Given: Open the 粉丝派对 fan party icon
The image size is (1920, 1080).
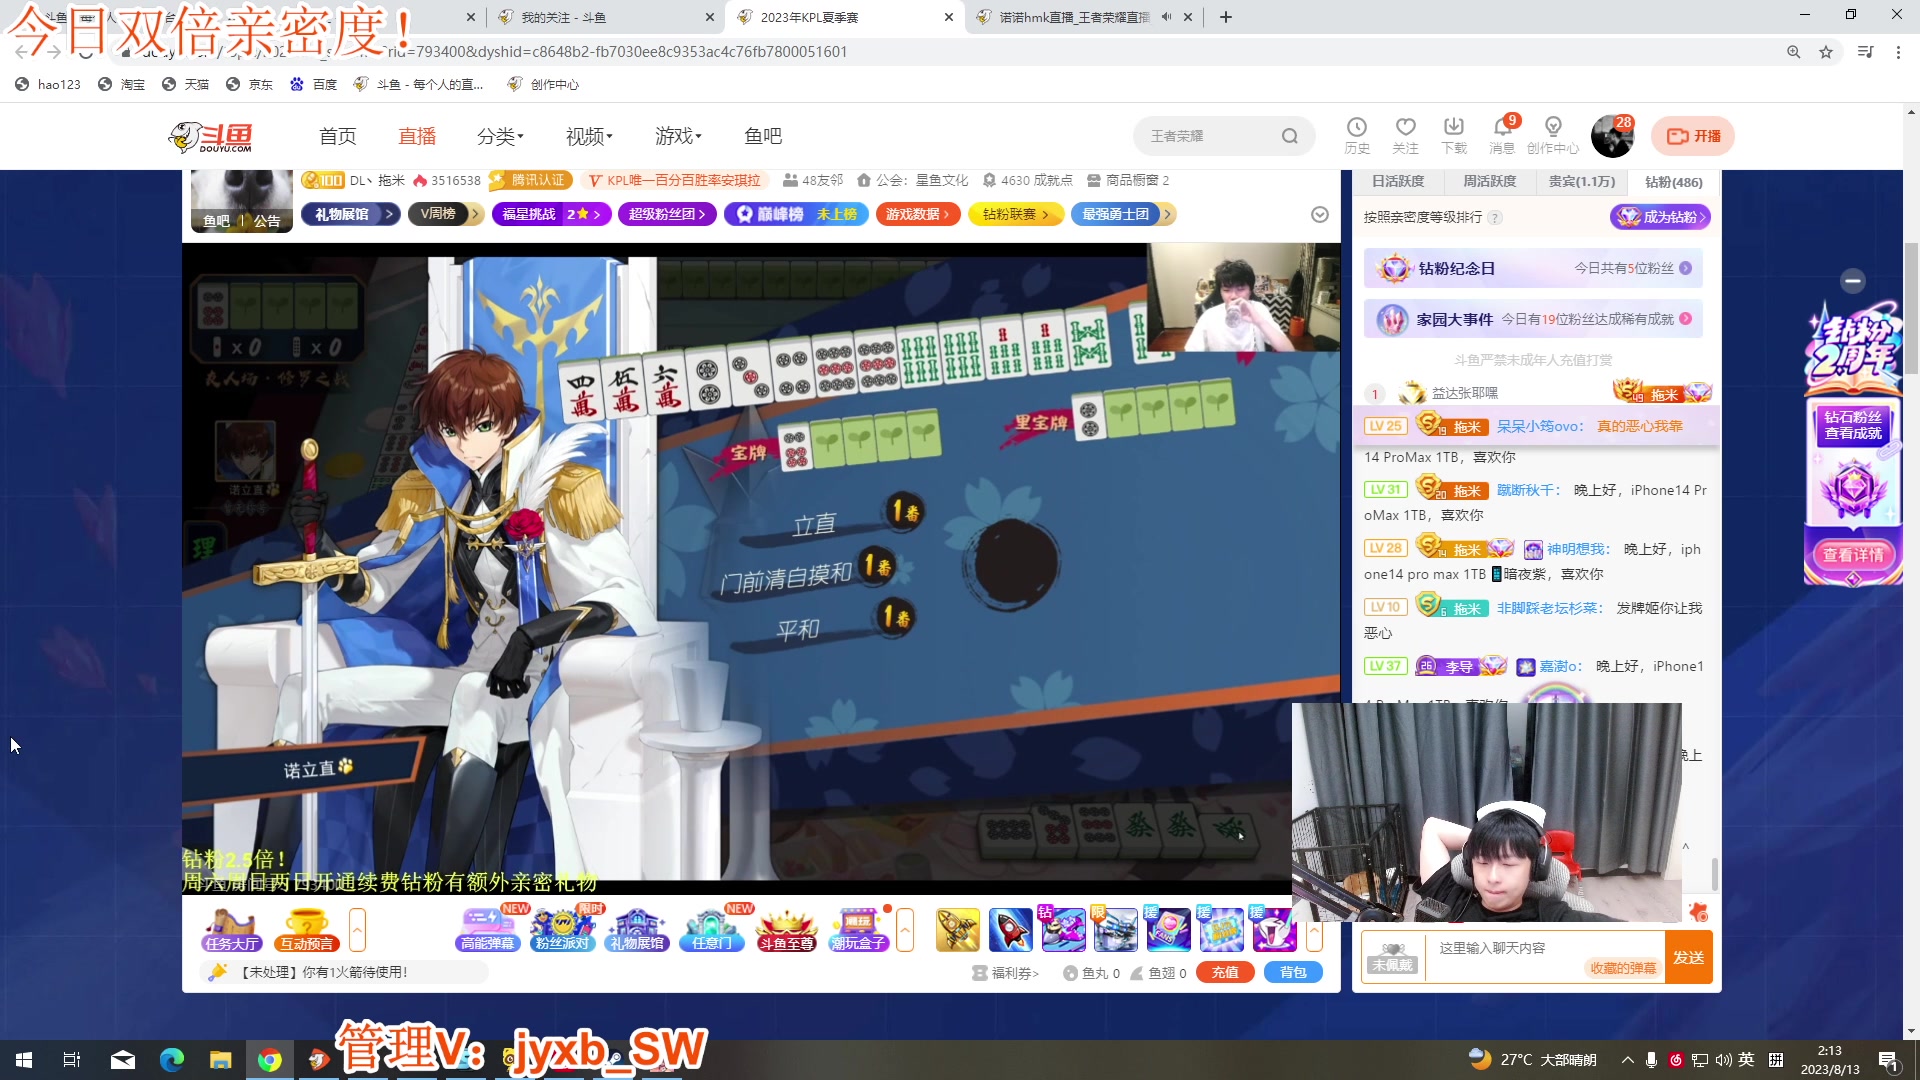Looking at the screenshot, I should (562, 930).
